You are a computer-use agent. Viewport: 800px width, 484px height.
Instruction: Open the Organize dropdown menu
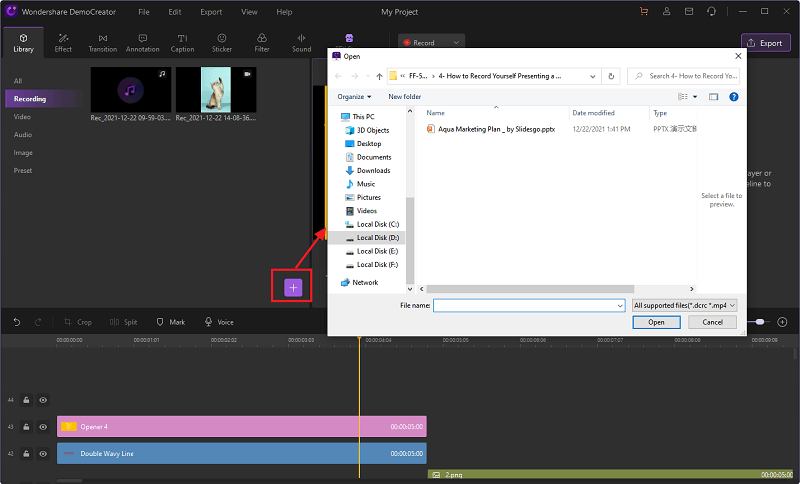pyautogui.click(x=354, y=96)
